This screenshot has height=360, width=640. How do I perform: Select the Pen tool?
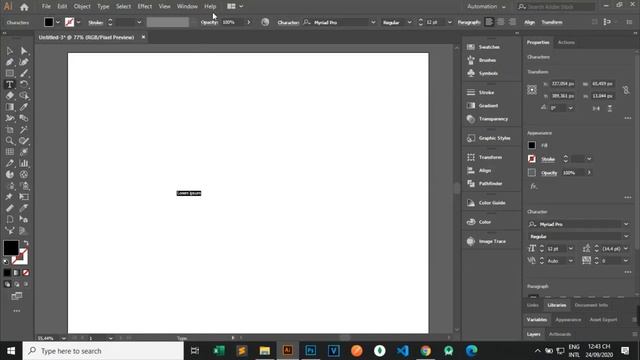[x=9, y=62]
